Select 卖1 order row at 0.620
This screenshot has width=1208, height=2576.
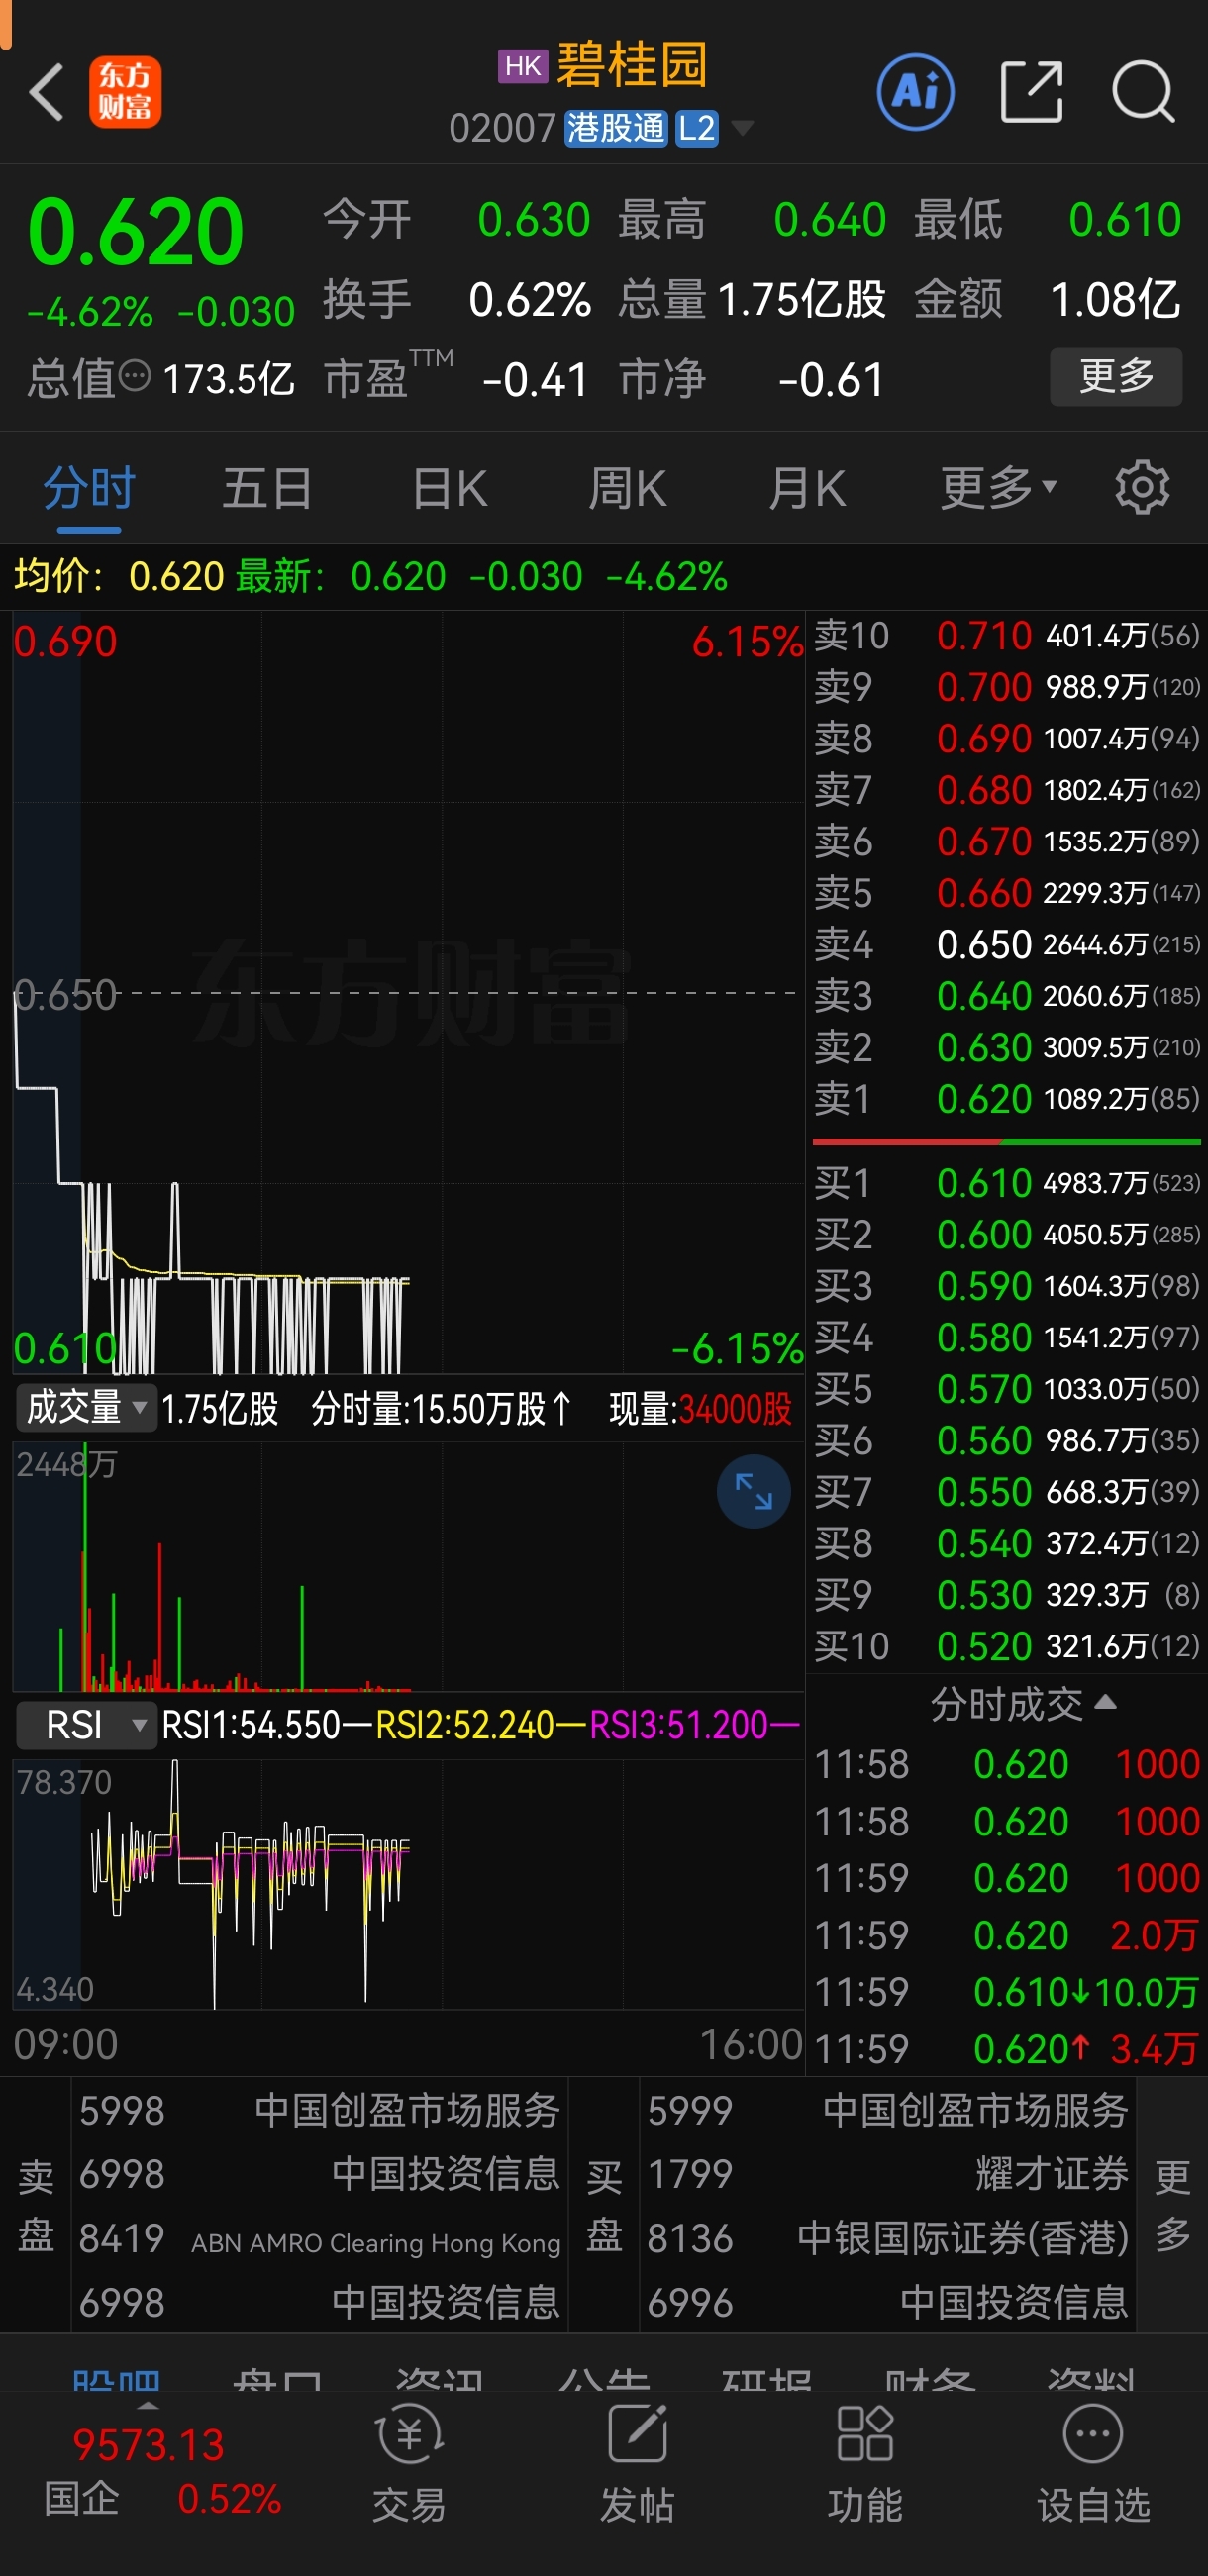click(x=1006, y=1099)
